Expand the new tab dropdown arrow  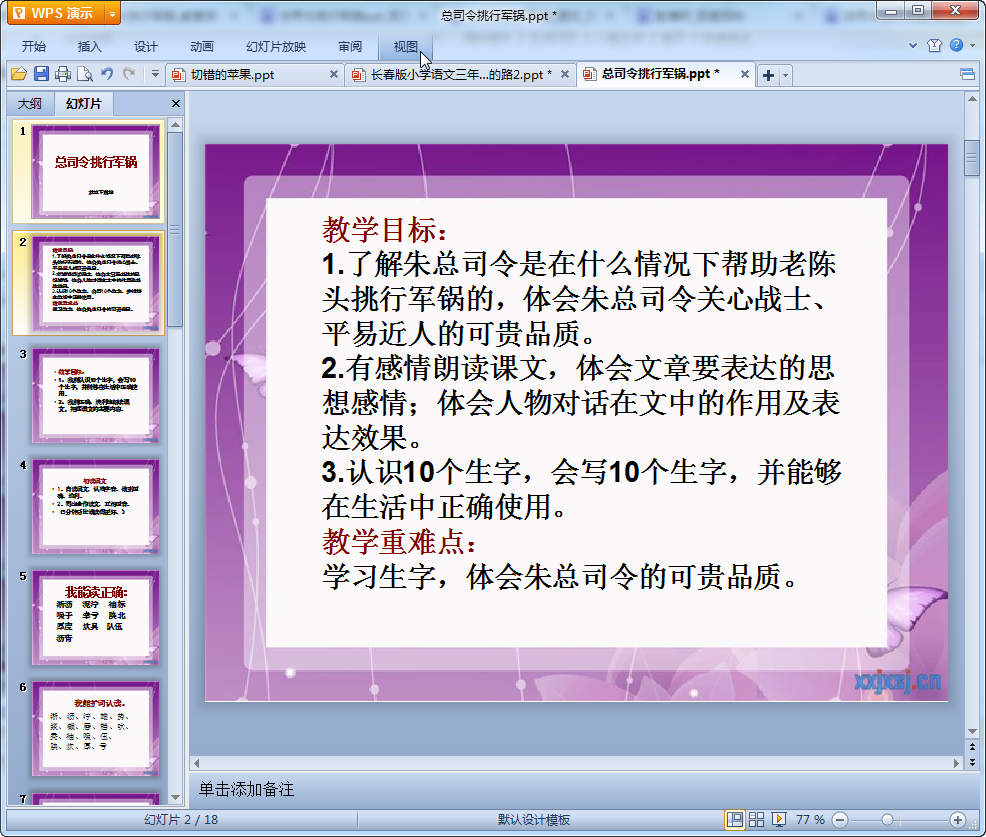(785, 75)
